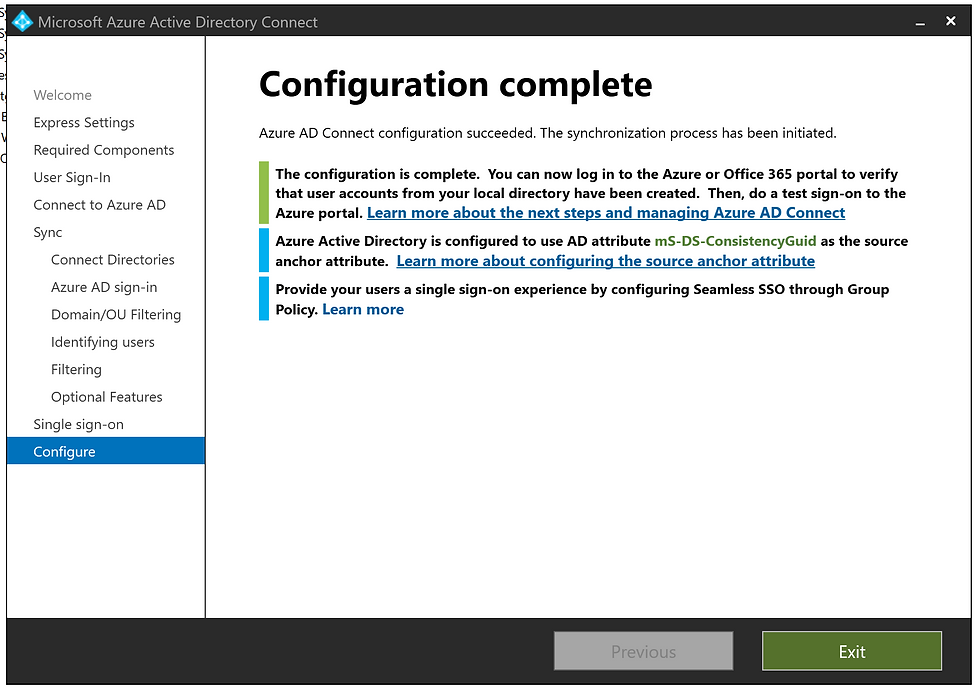This screenshot has height=698, width=980.
Task: Close the Azure AD Connect wizard window
Action: click(951, 21)
